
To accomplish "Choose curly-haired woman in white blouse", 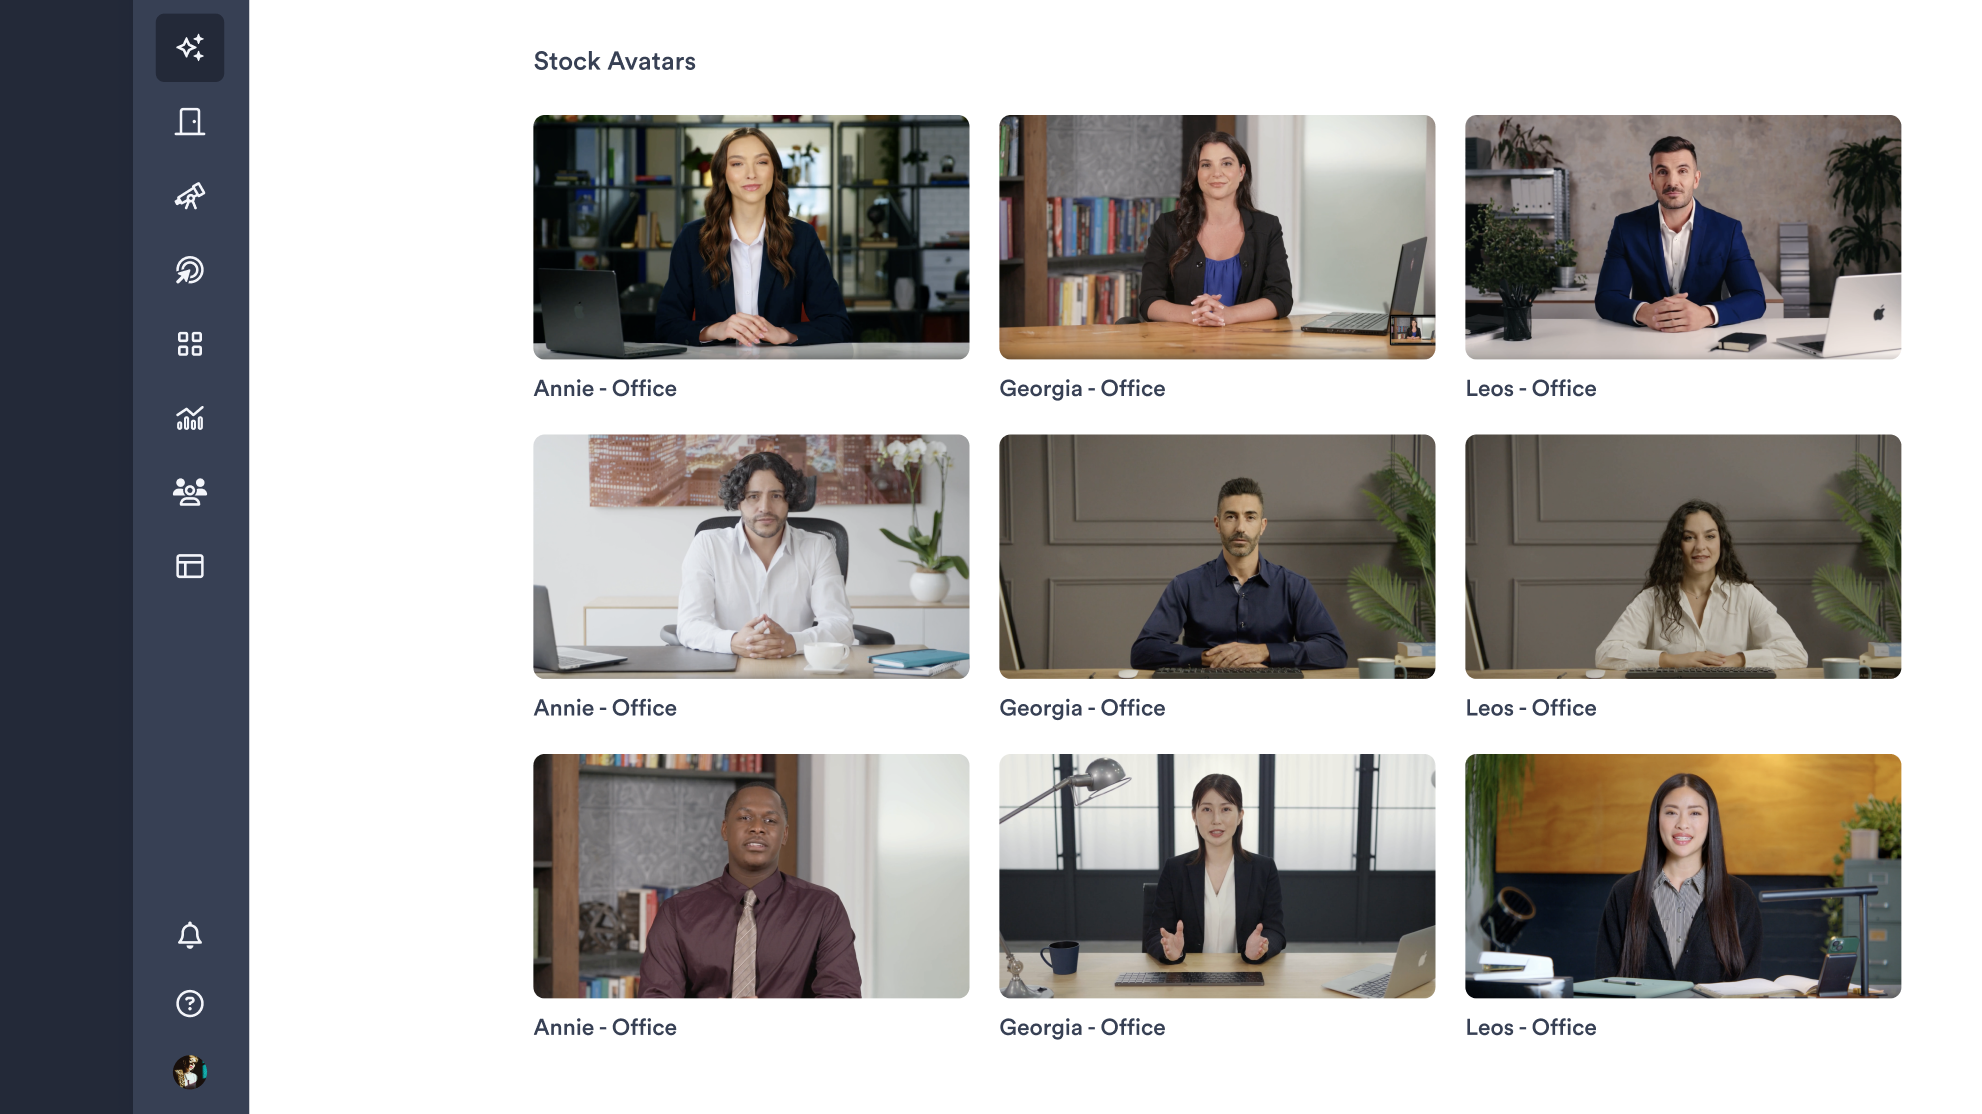I will click(x=1683, y=556).
